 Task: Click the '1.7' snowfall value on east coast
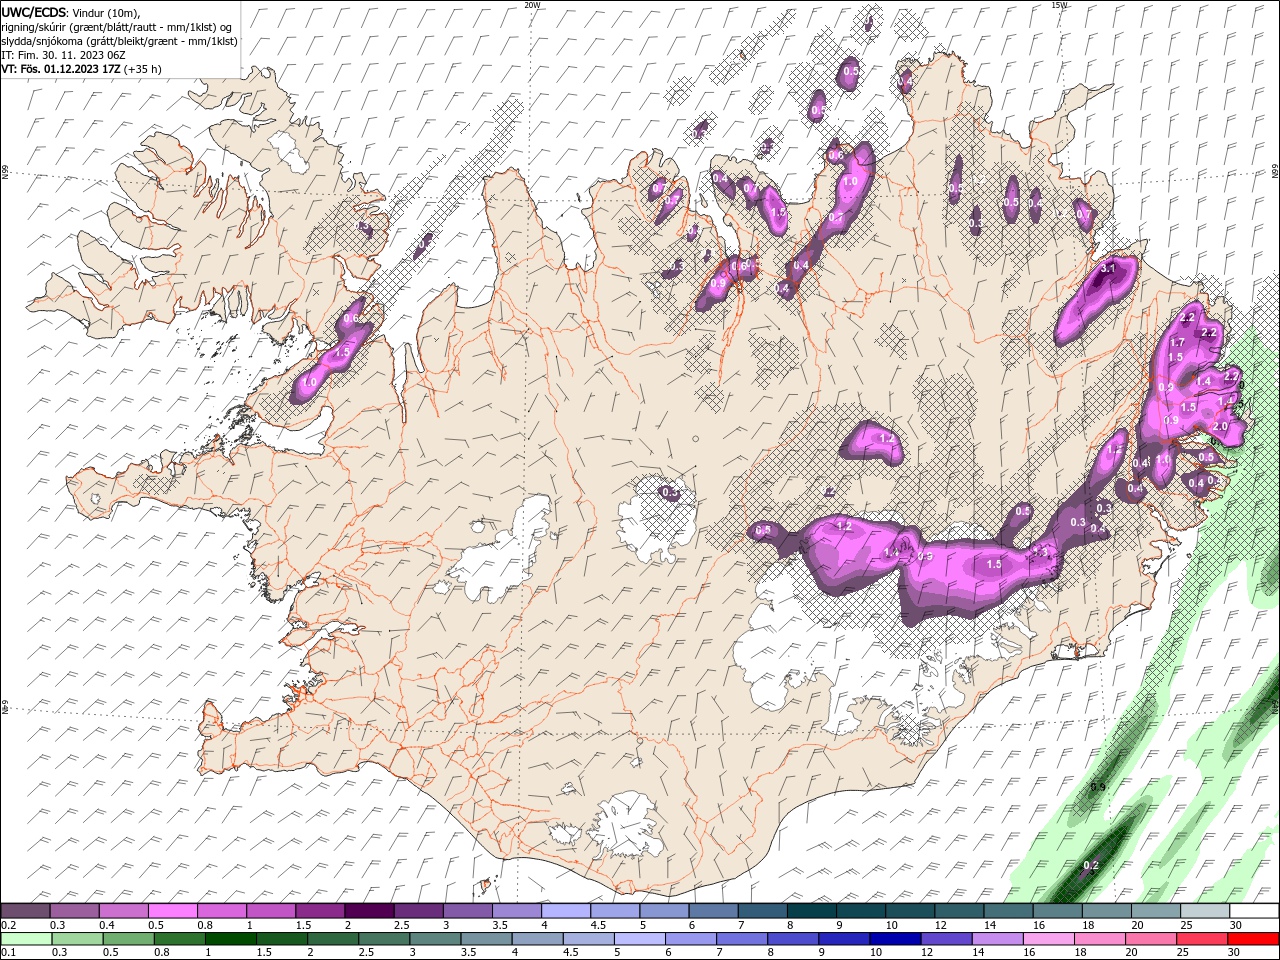pos(1177,342)
